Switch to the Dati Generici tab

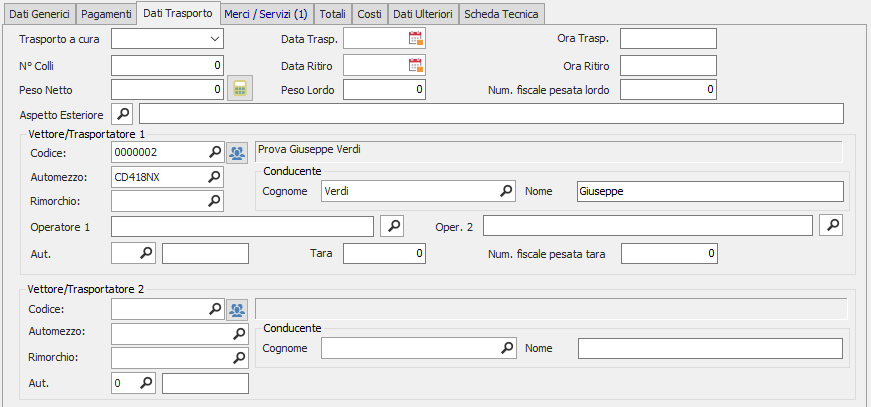38,13
